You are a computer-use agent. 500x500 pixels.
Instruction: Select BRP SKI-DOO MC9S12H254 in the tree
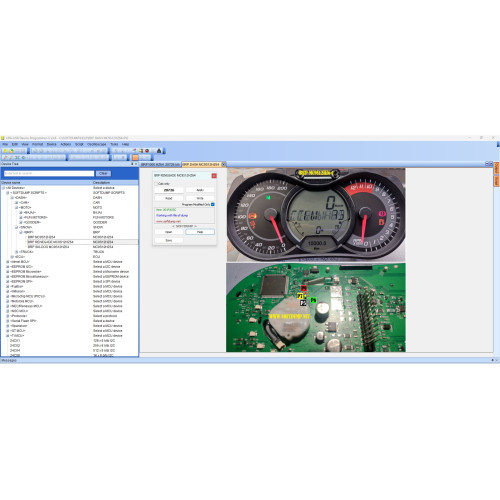(48, 247)
